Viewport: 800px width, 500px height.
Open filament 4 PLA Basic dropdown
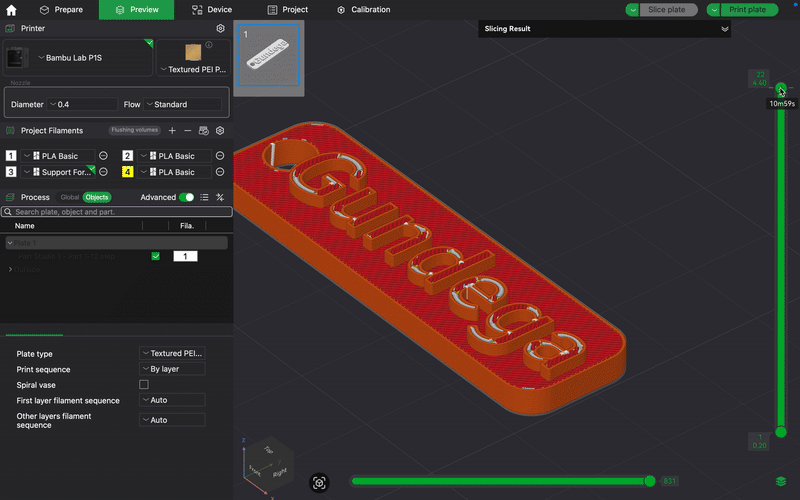click(x=174, y=172)
